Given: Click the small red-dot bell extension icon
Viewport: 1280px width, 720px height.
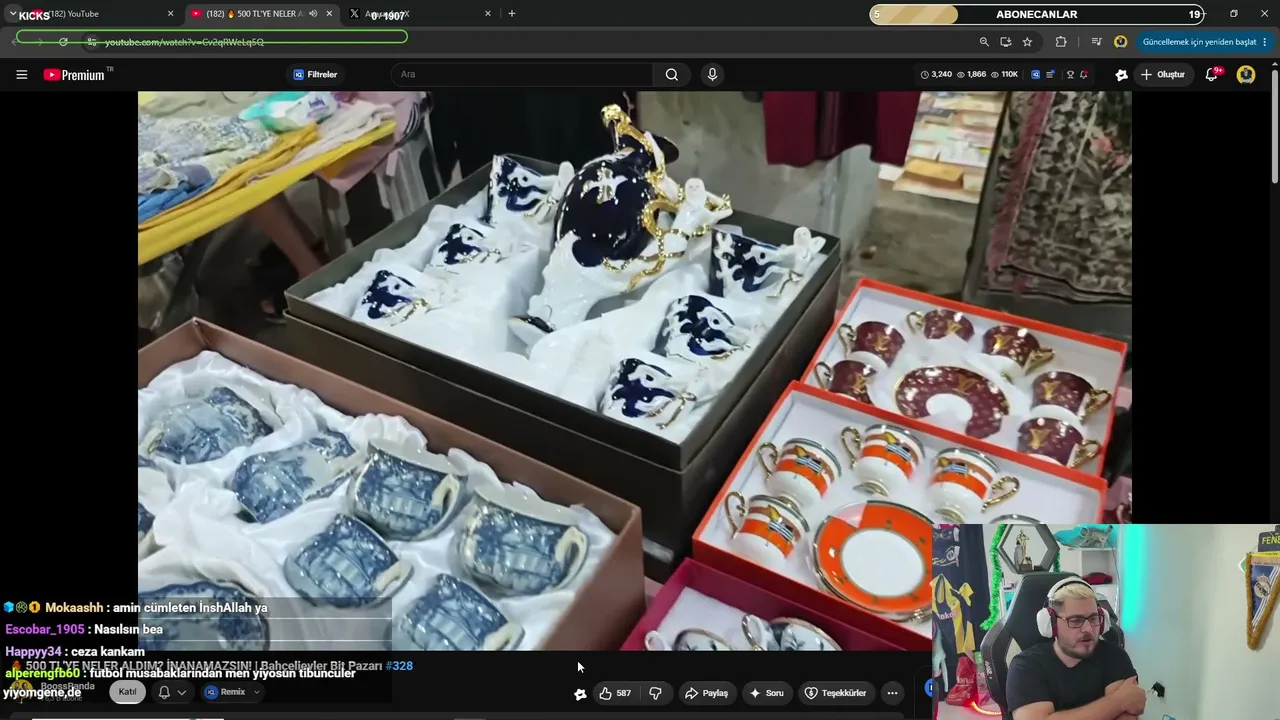Looking at the screenshot, I should coord(1084,75).
